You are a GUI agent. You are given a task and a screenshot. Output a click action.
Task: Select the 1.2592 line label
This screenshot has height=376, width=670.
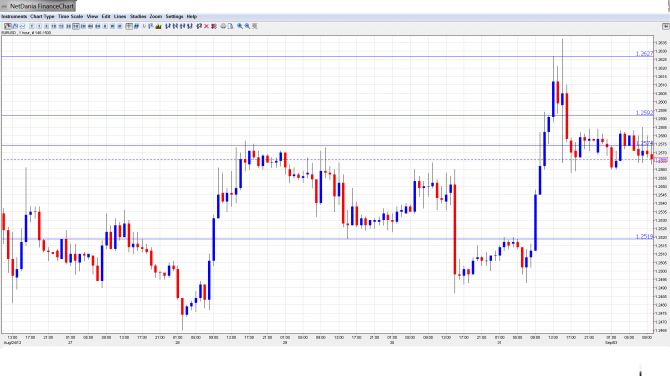644,113
